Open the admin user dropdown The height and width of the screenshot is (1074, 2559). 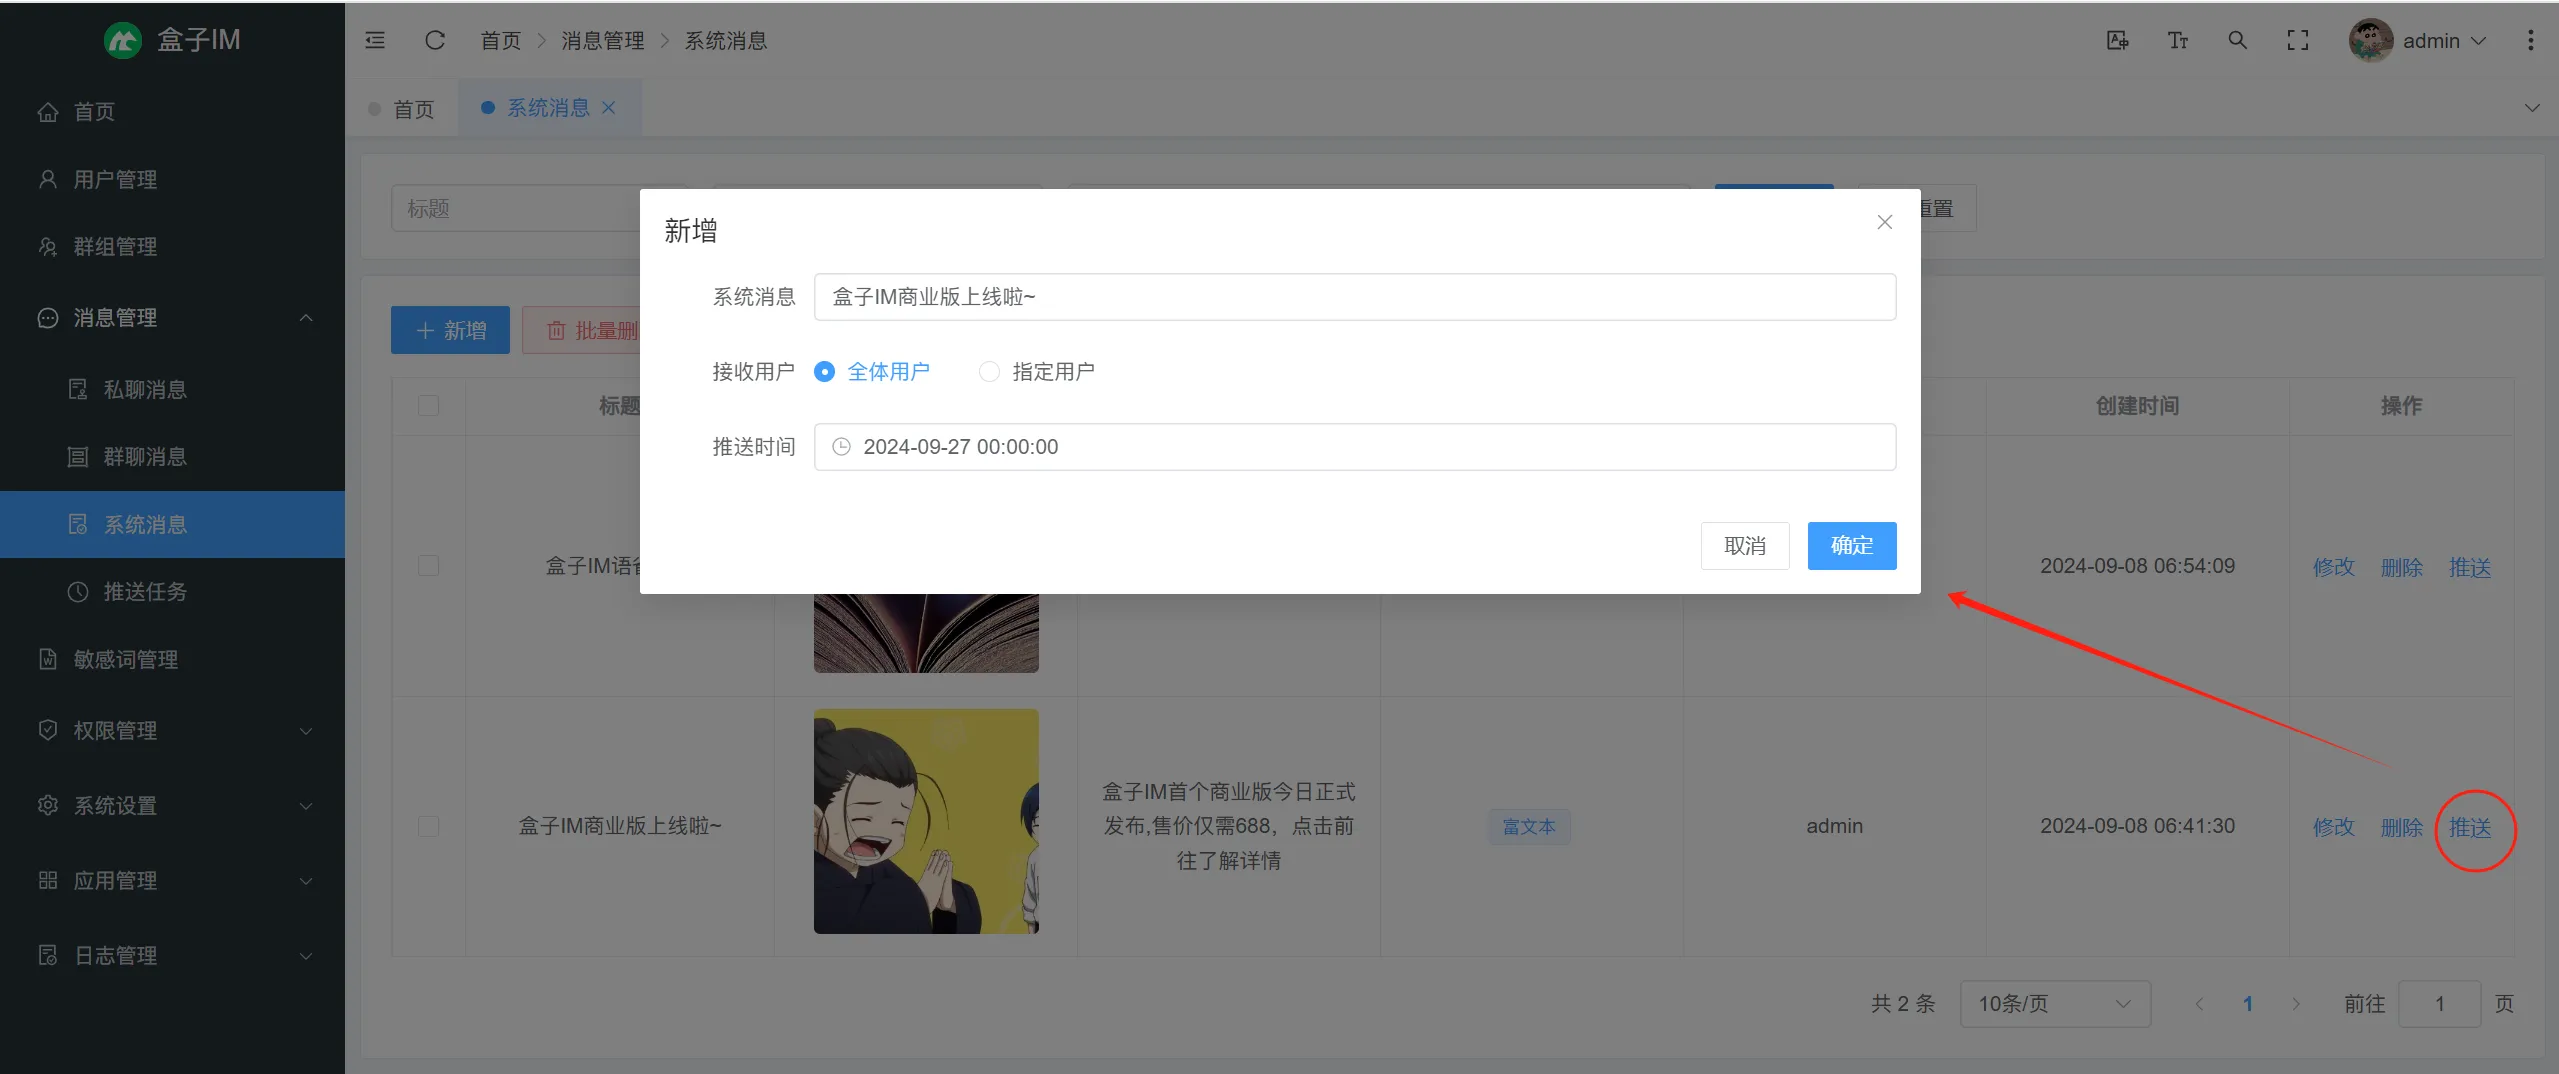2417,41
